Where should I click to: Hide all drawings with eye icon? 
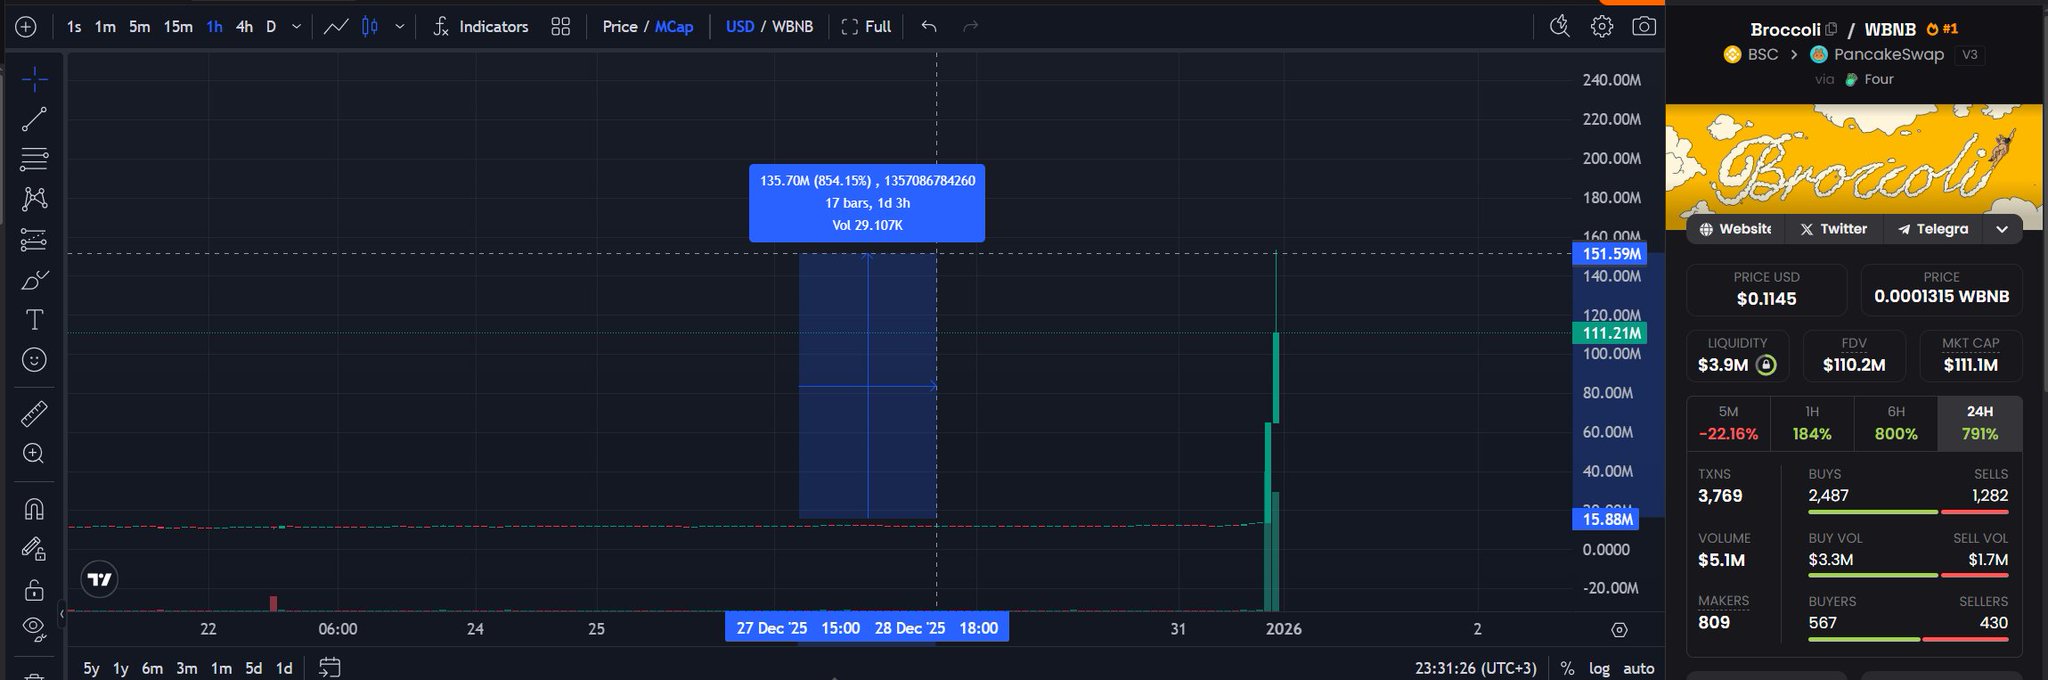click(34, 628)
